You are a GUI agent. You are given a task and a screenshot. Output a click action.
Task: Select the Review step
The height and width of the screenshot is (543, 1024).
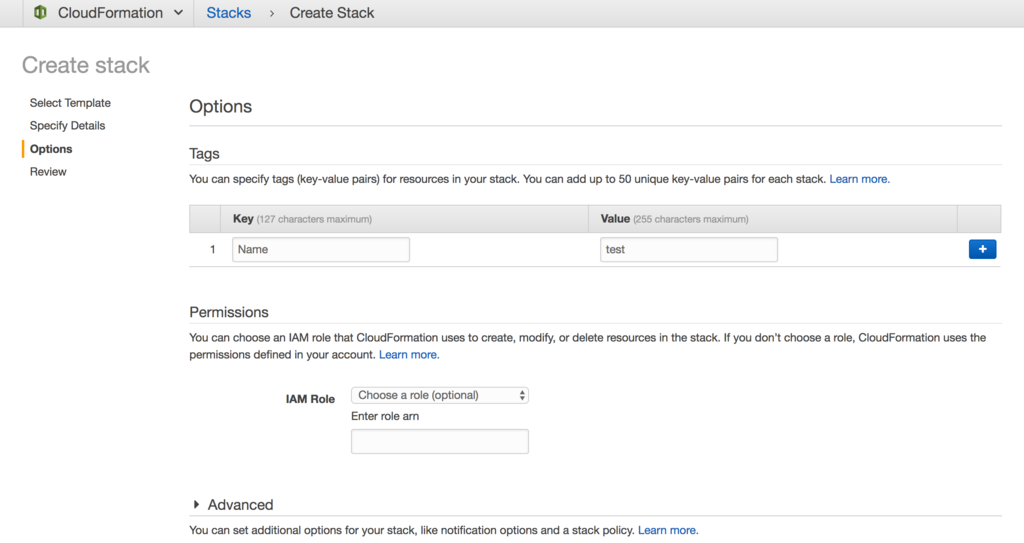pyautogui.click(x=48, y=172)
